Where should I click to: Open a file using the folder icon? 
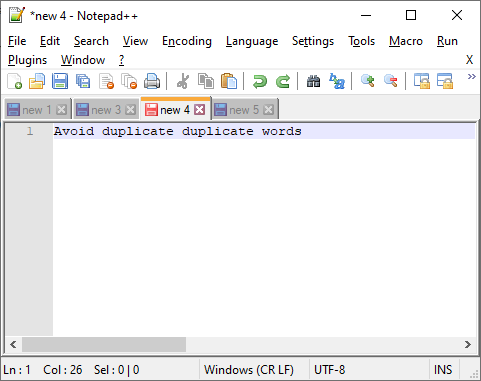click(x=37, y=81)
